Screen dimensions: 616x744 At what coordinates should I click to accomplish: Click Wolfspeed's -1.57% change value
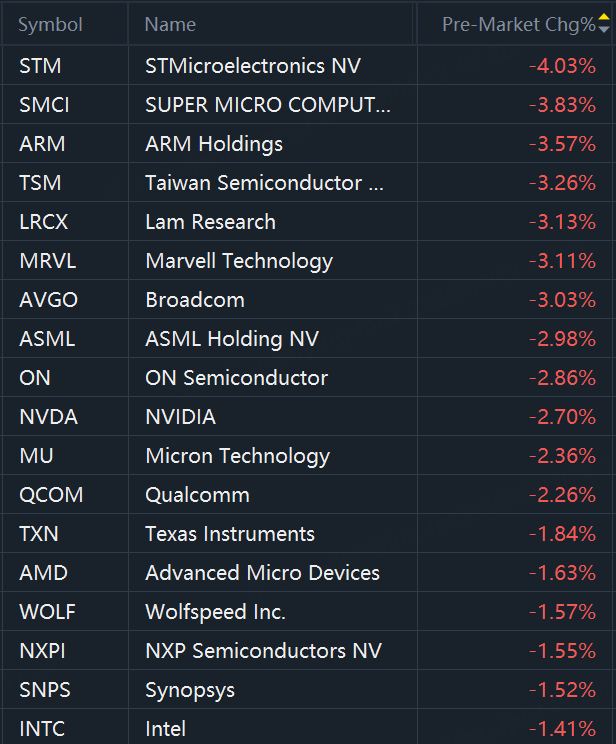tap(562, 612)
